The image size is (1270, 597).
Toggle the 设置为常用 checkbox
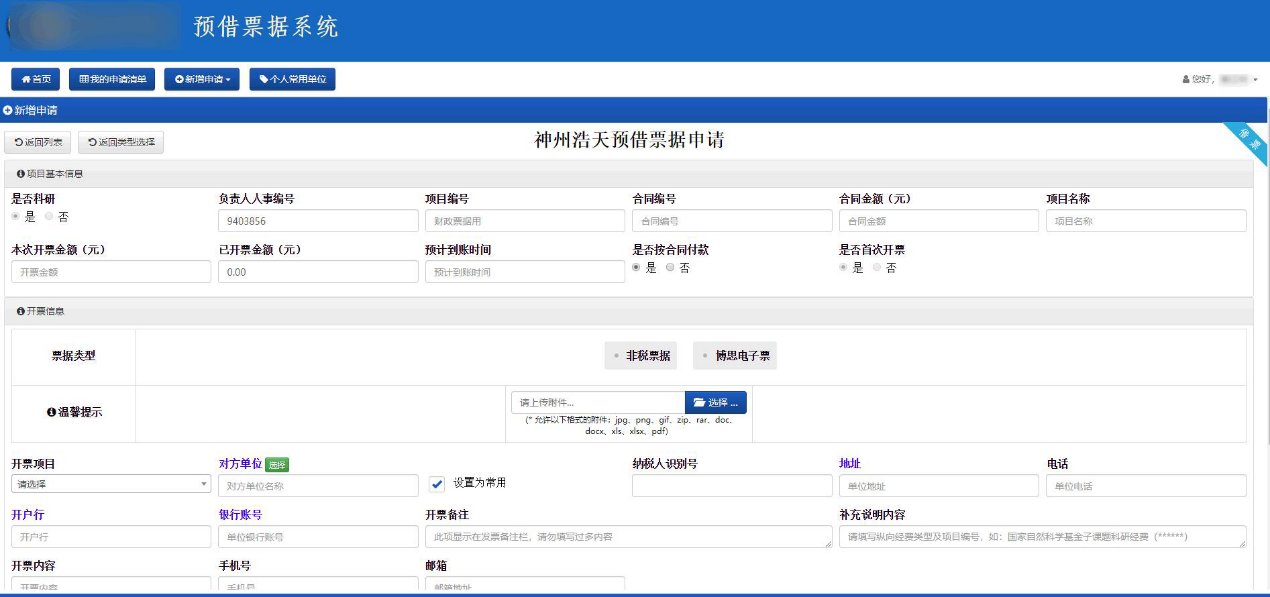pyautogui.click(x=437, y=484)
